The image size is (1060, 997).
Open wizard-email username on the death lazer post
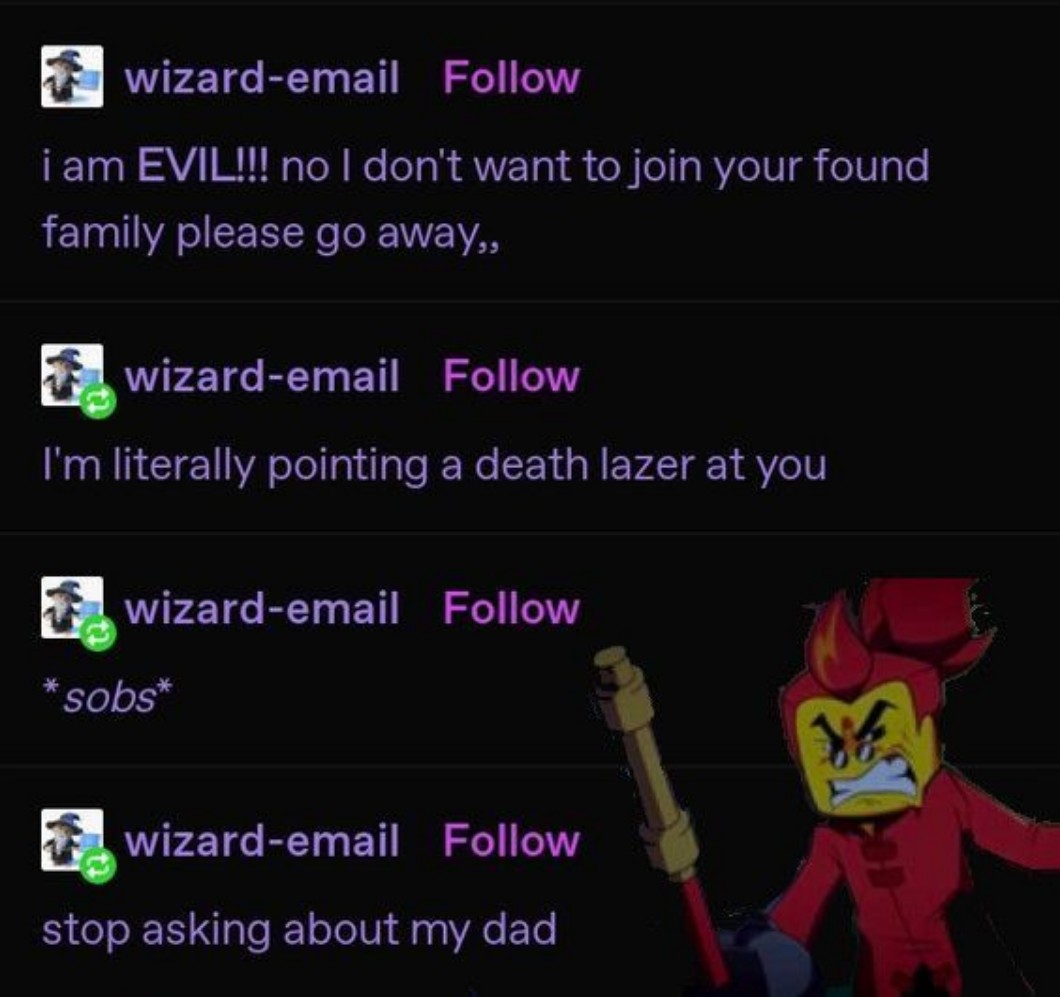coord(262,376)
